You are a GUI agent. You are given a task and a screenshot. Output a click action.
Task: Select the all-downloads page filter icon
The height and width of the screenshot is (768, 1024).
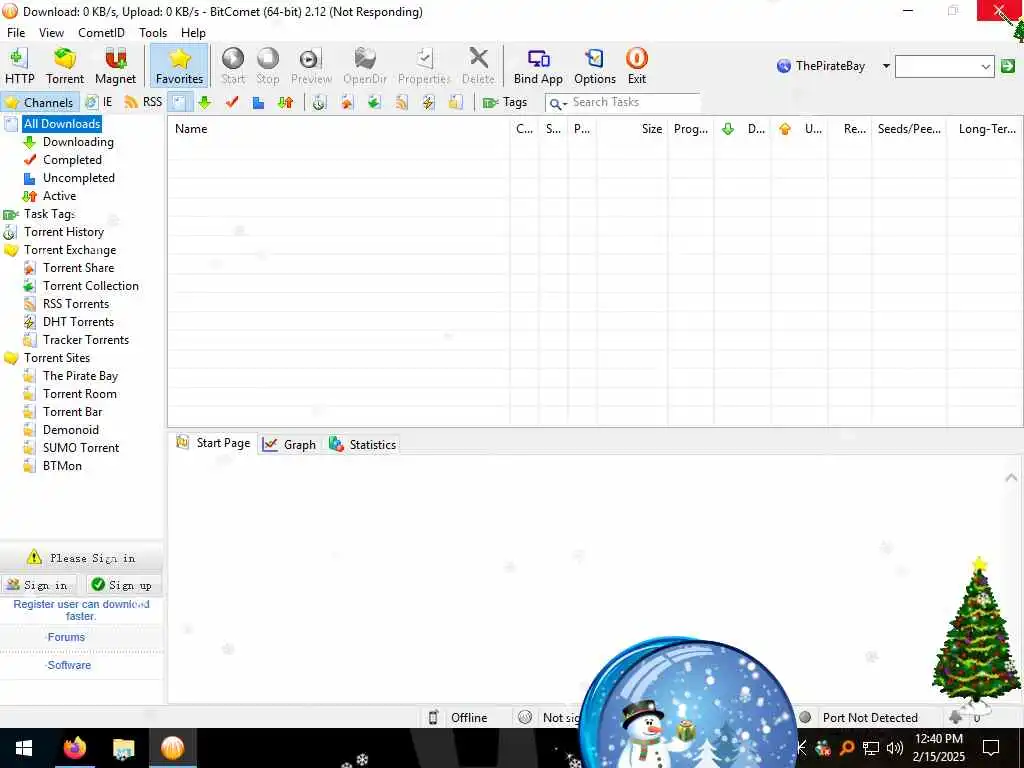(179, 103)
